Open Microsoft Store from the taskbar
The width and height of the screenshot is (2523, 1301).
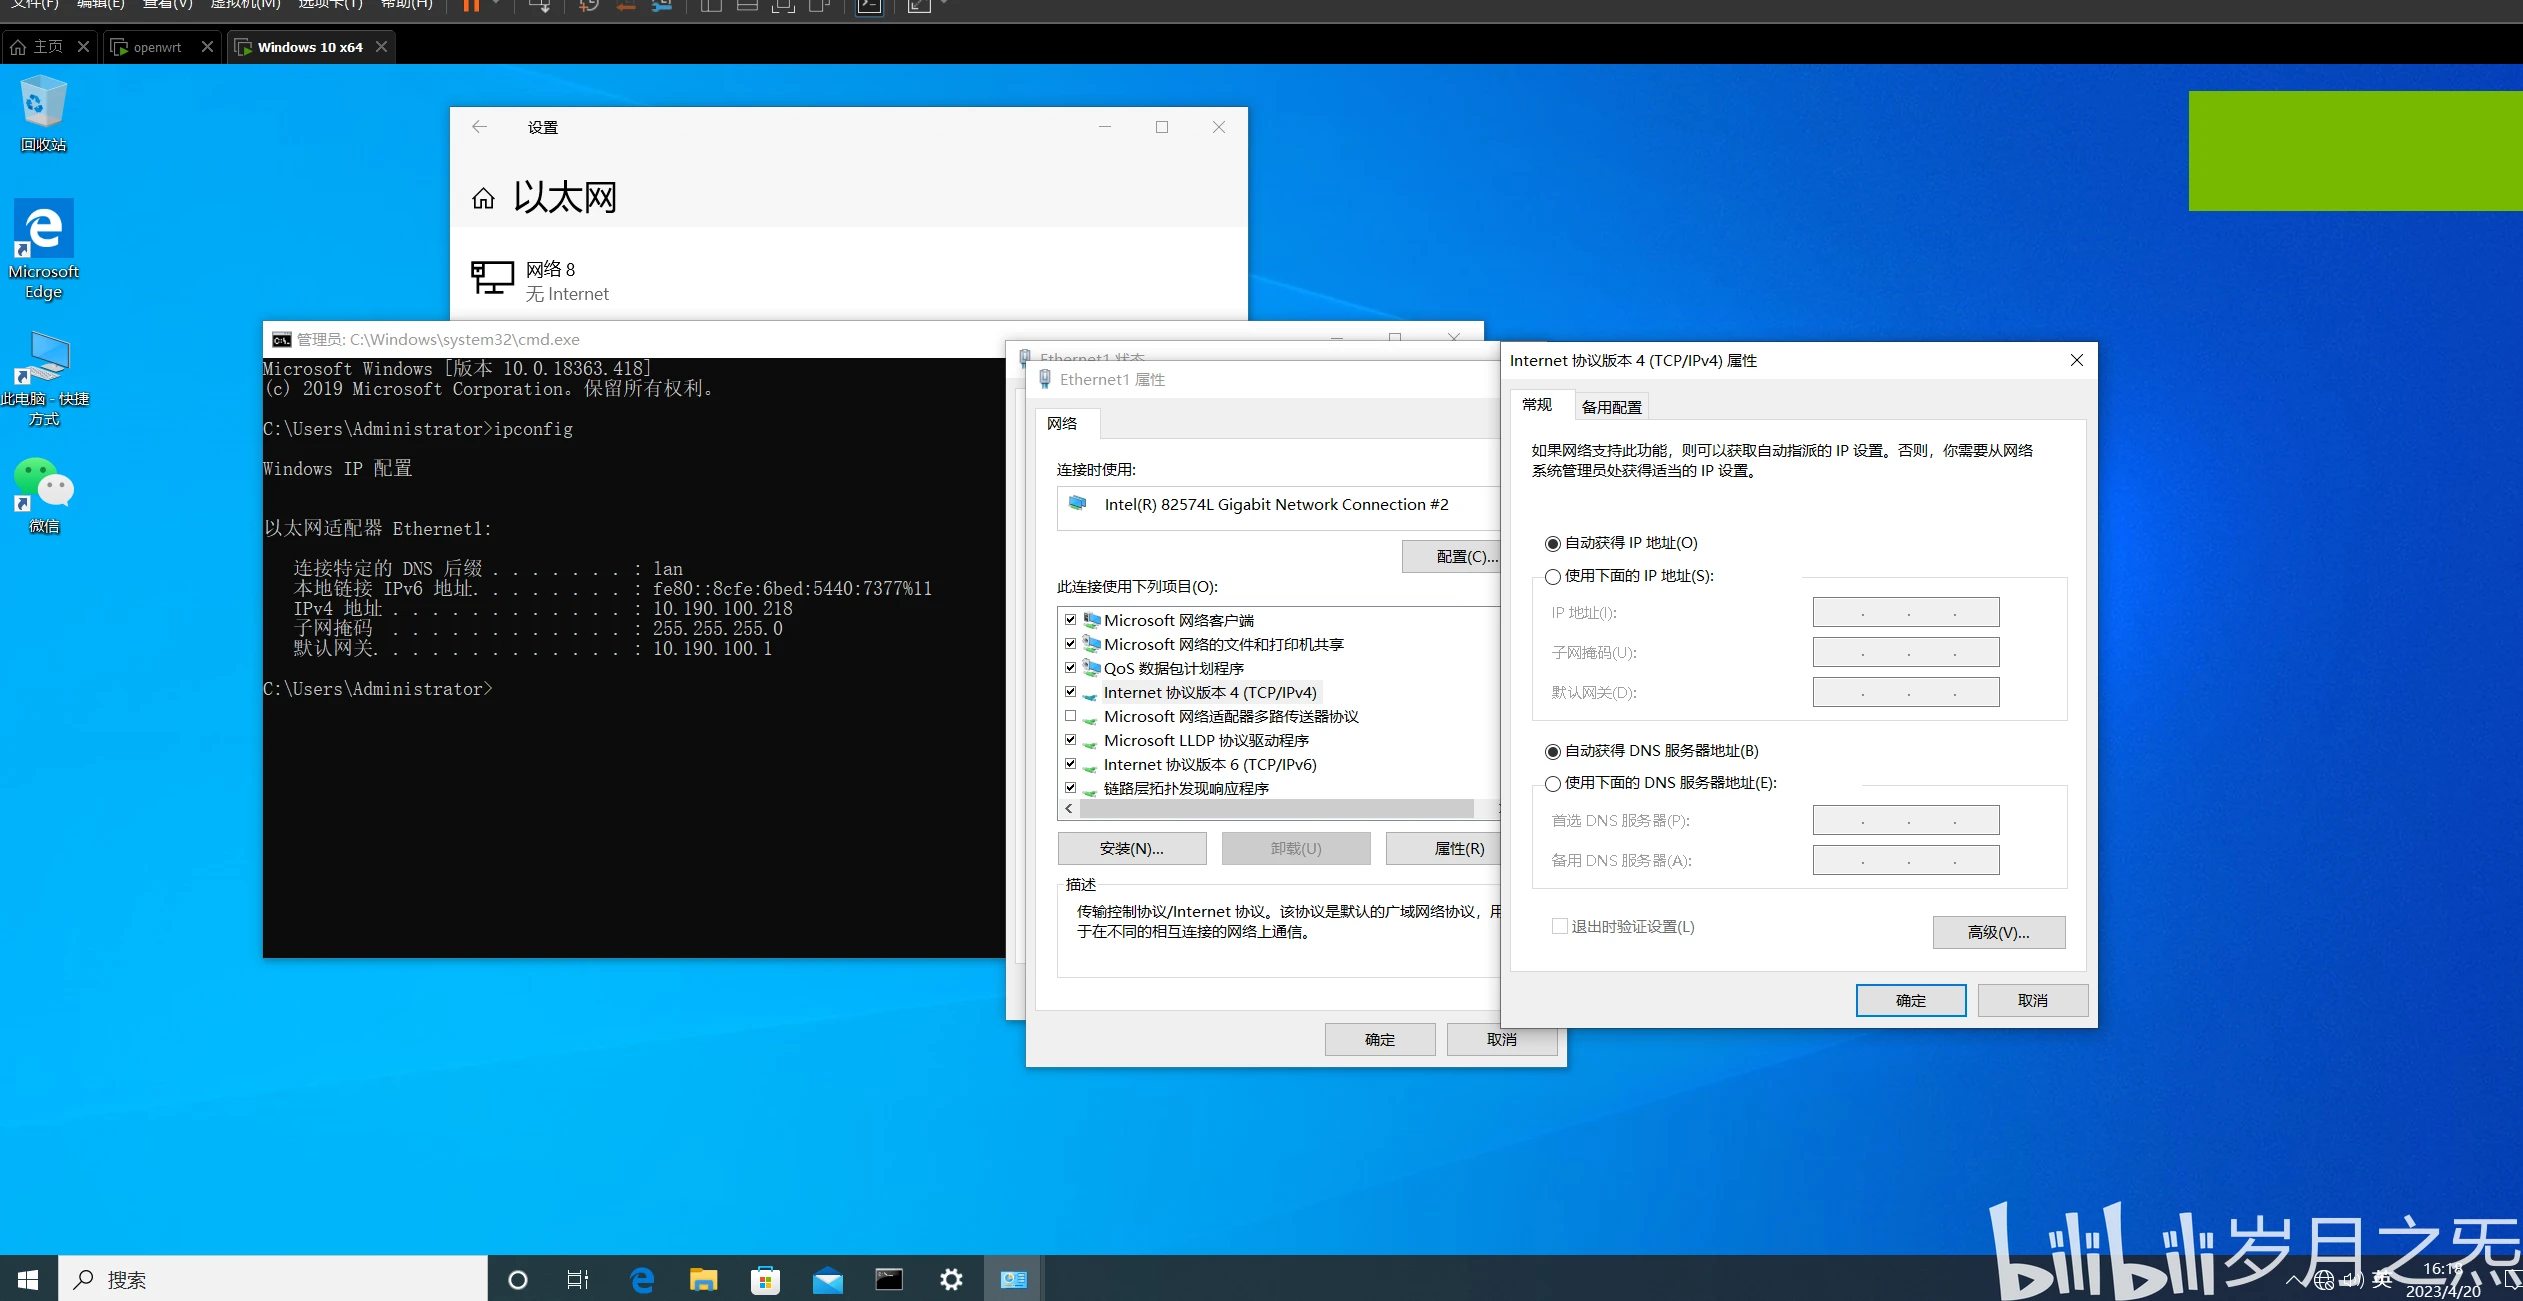pyautogui.click(x=765, y=1279)
